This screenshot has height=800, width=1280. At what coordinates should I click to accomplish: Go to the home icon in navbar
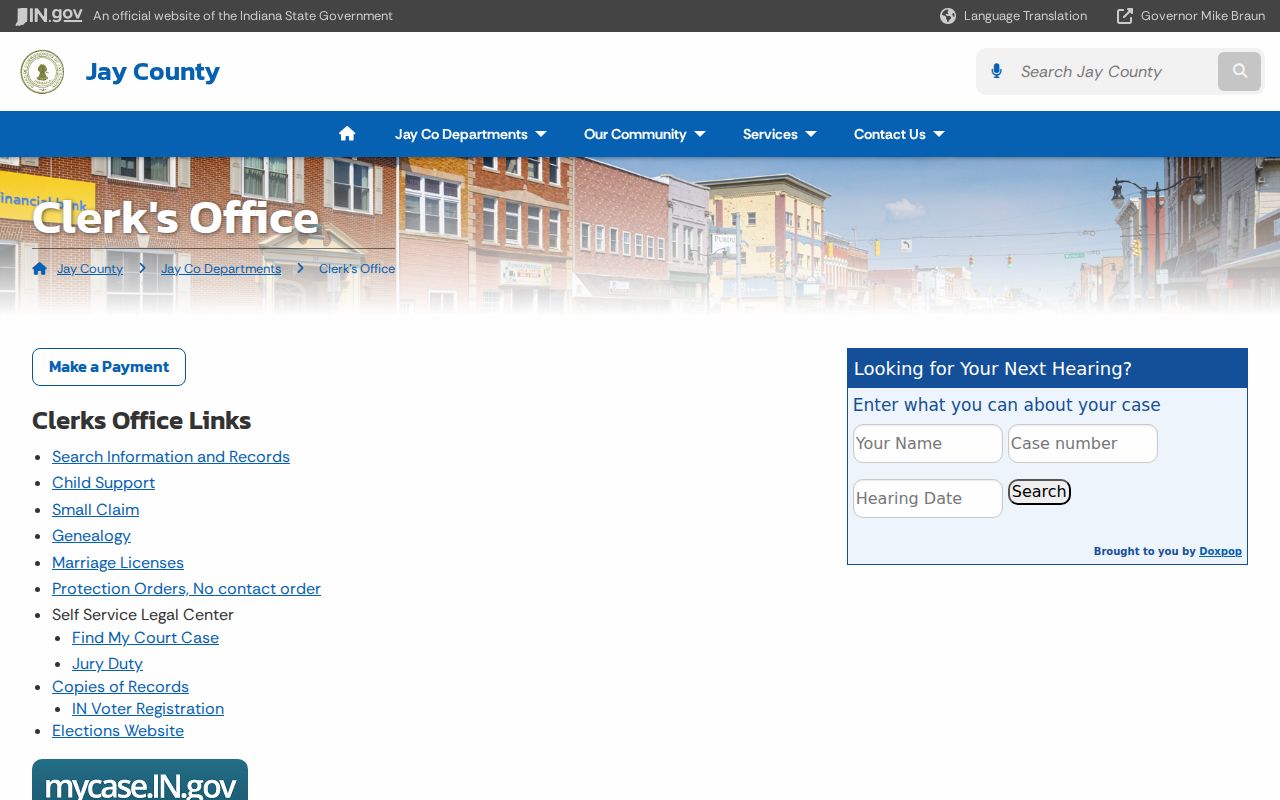pyautogui.click(x=347, y=134)
